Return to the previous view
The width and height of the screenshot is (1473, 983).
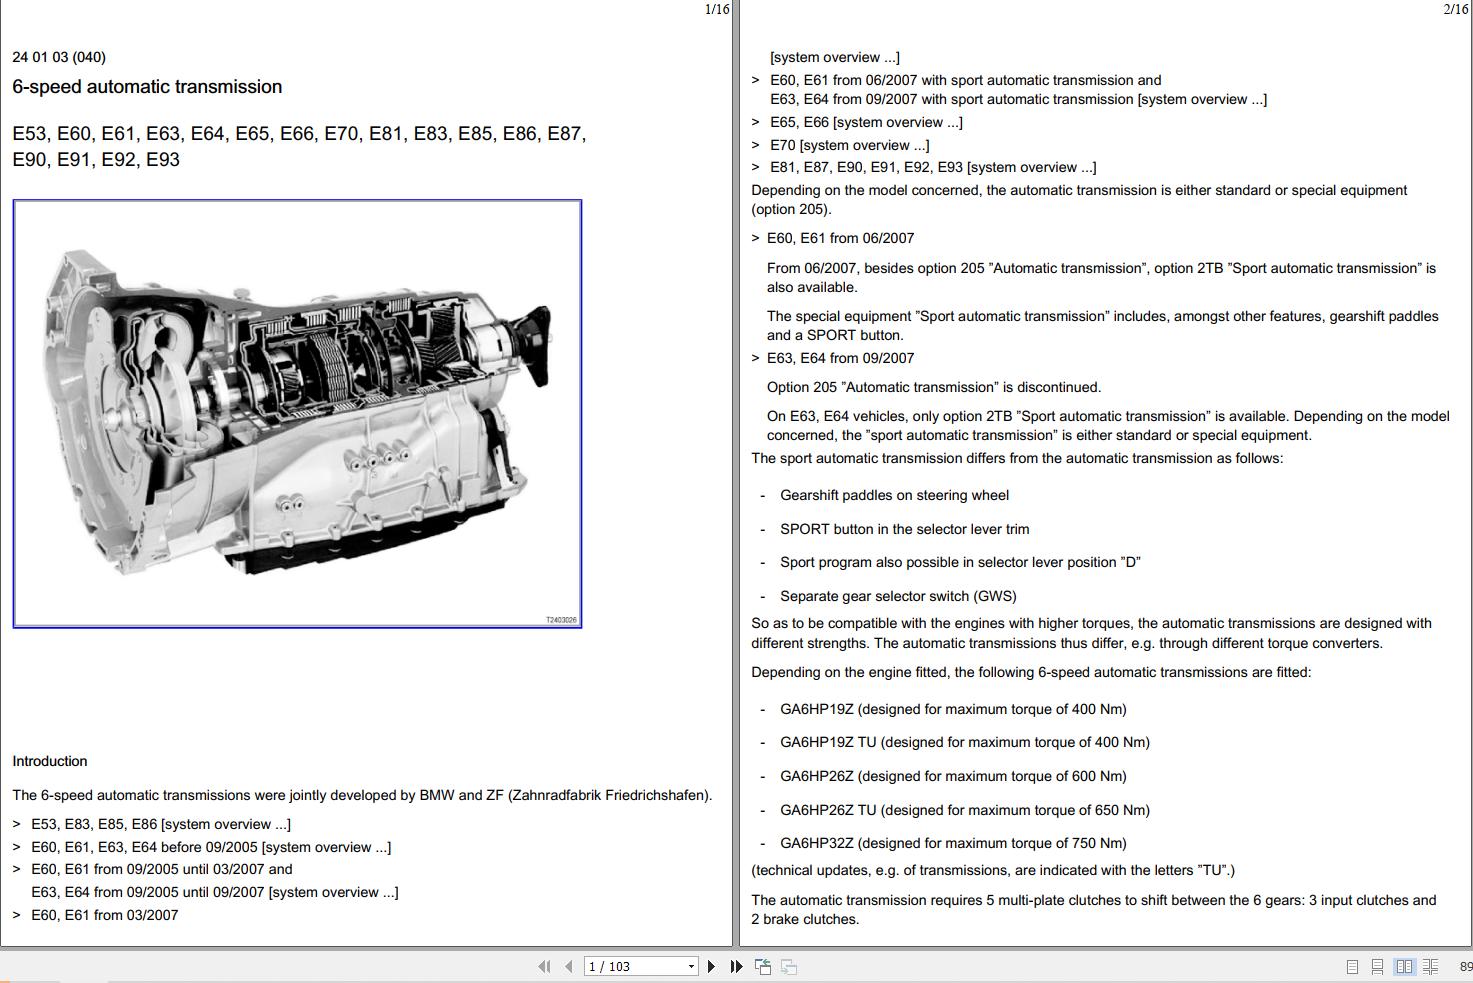point(762,966)
